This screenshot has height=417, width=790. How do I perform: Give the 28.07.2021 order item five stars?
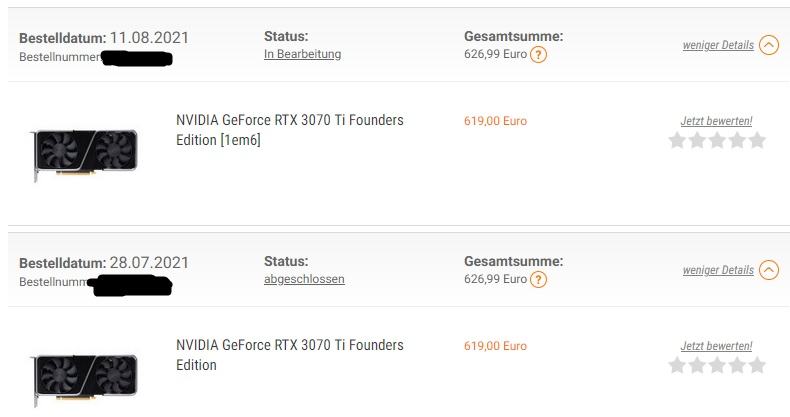pyautogui.click(x=757, y=366)
